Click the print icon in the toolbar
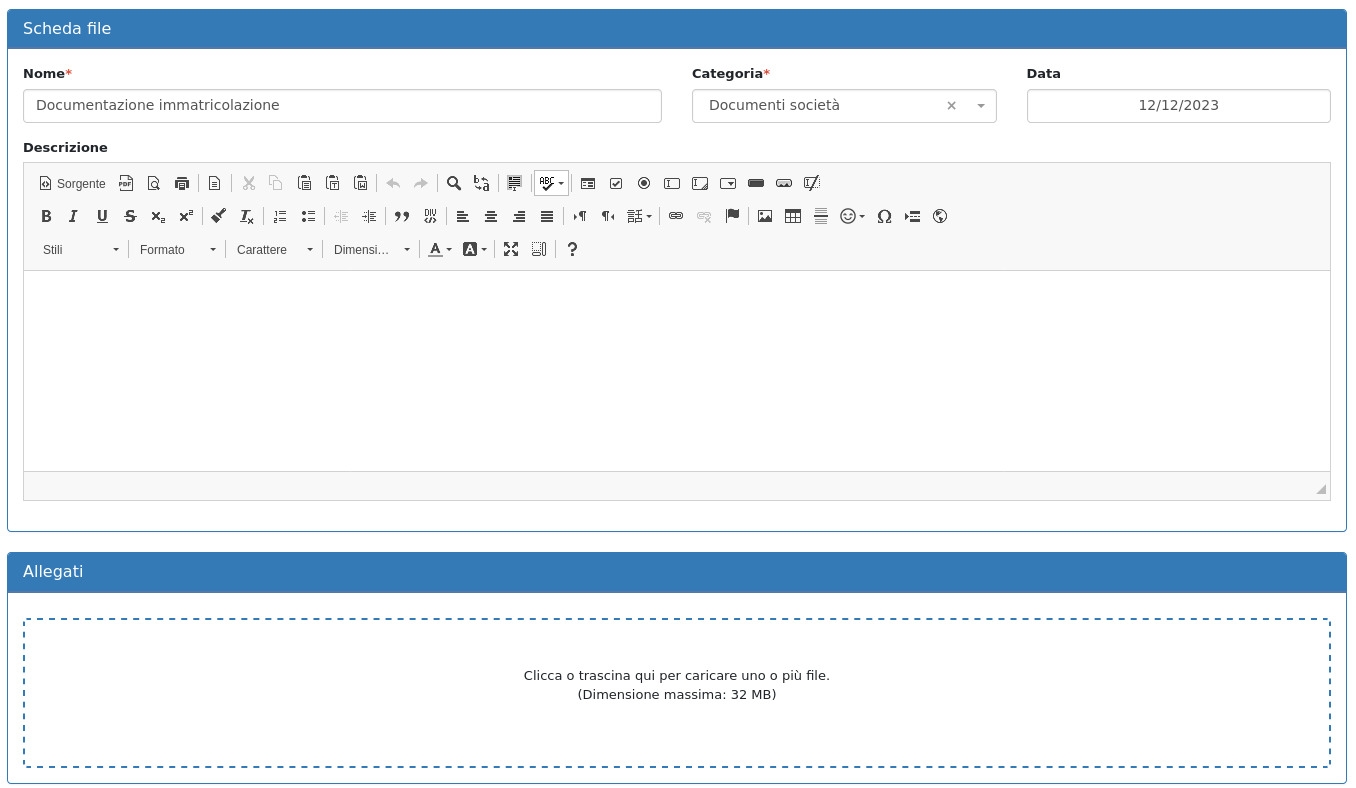 (x=182, y=183)
